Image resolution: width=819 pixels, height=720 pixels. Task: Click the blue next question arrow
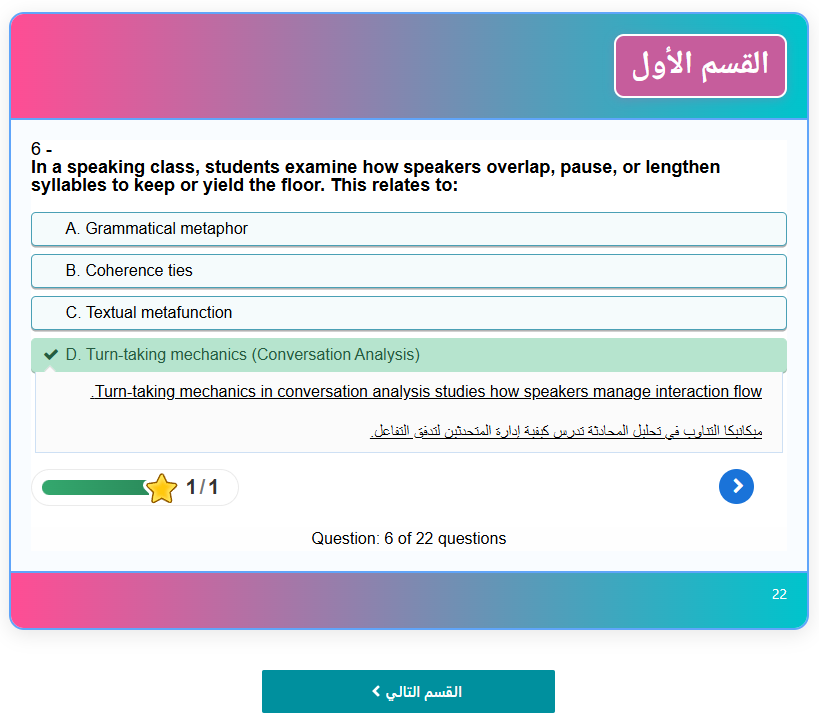737,486
